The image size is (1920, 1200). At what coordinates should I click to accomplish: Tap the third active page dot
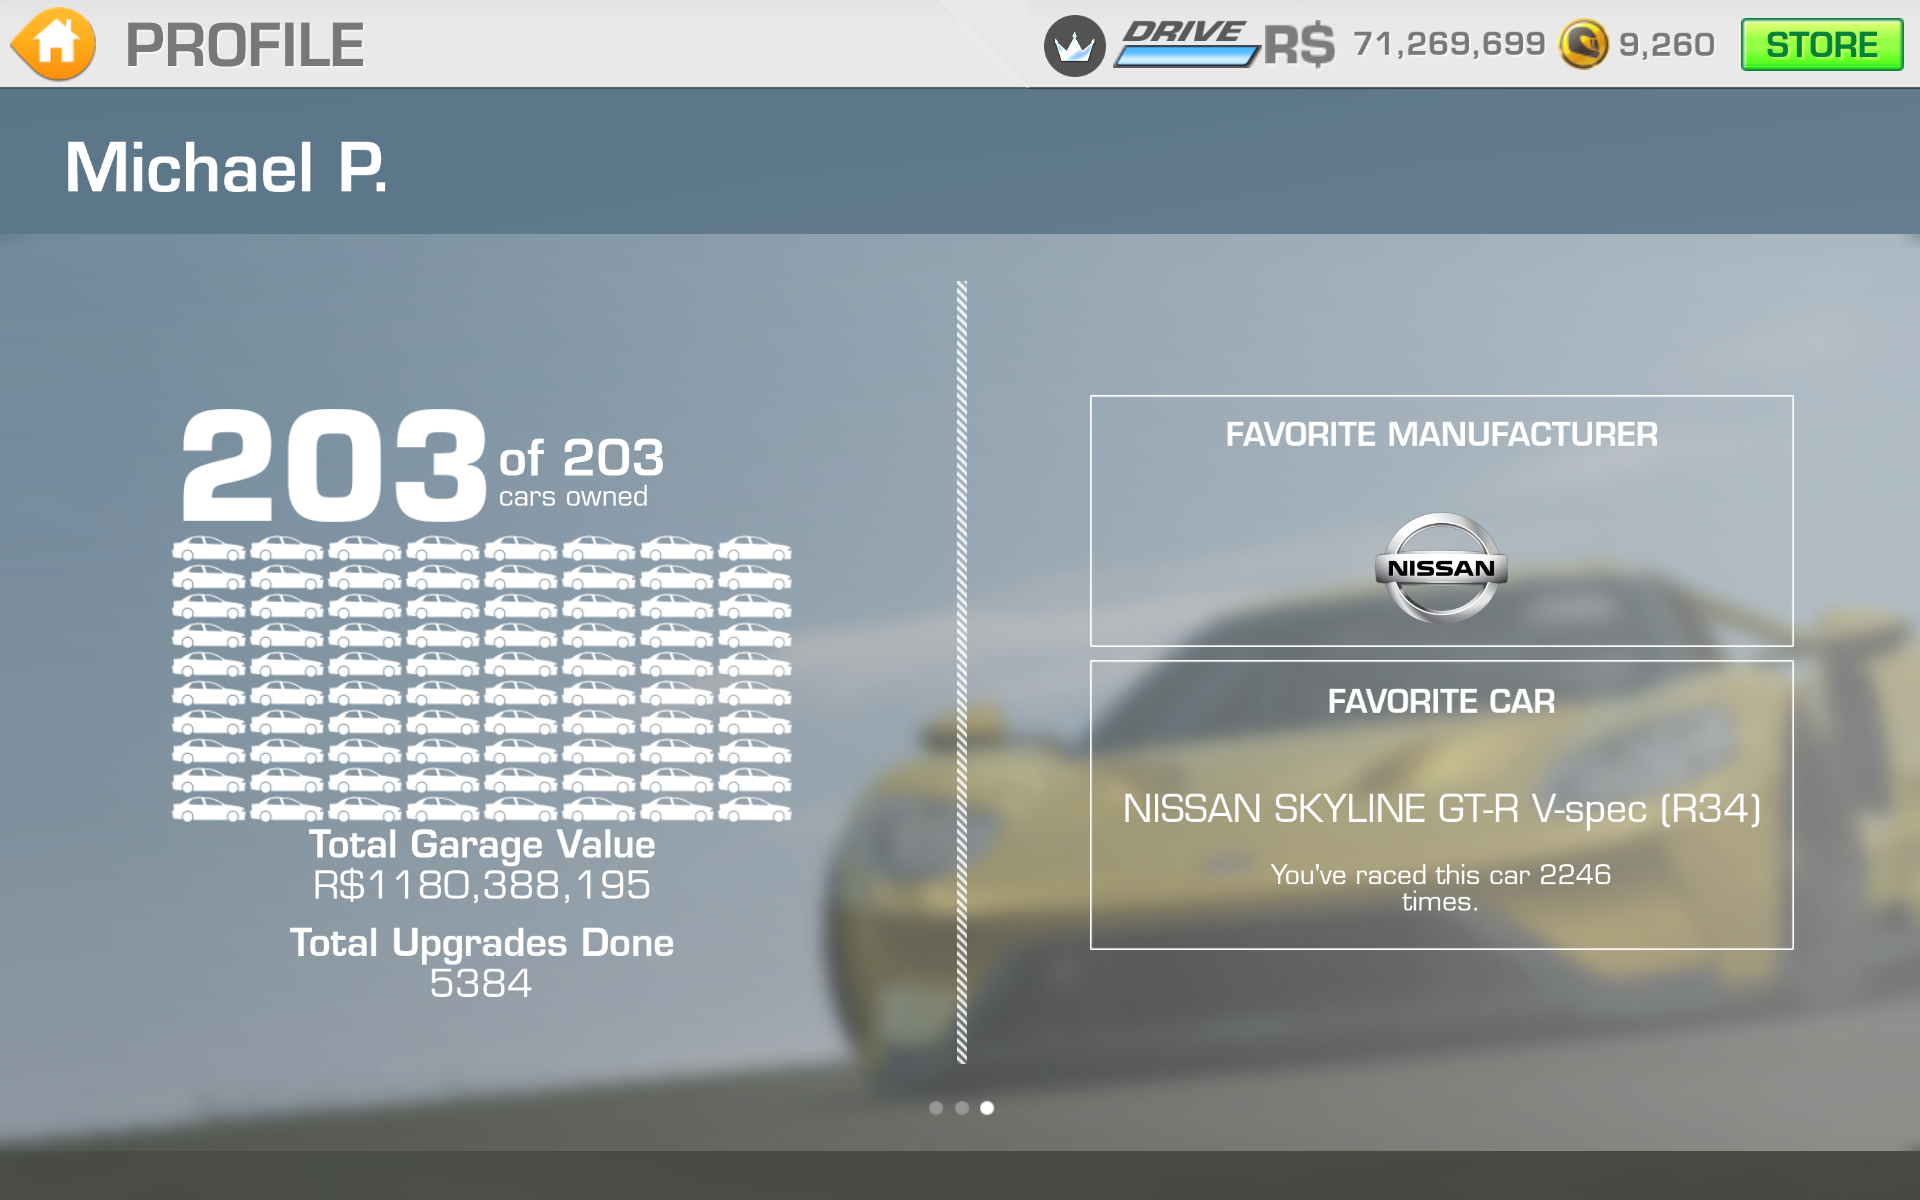(x=987, y=1108)
